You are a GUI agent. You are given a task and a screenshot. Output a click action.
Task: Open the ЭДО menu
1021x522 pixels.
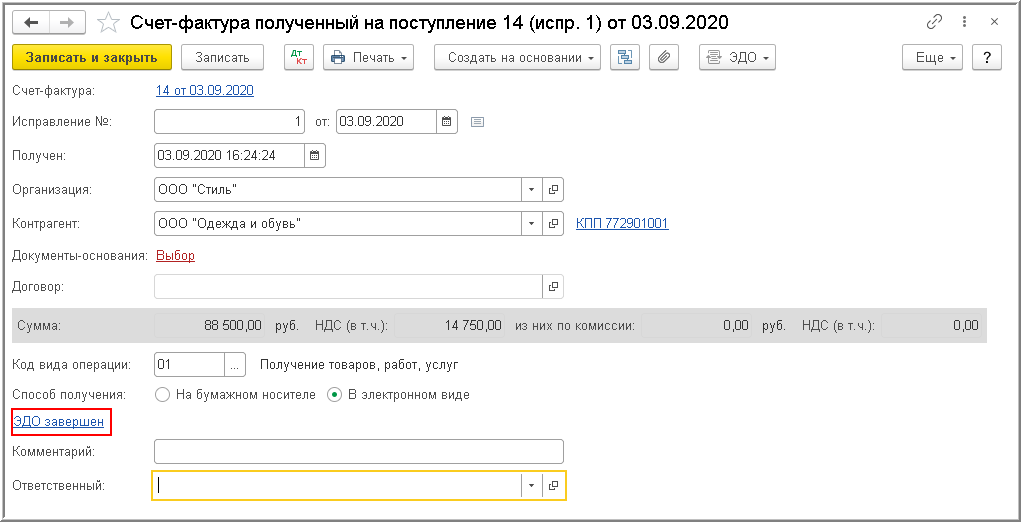point(738,57)
